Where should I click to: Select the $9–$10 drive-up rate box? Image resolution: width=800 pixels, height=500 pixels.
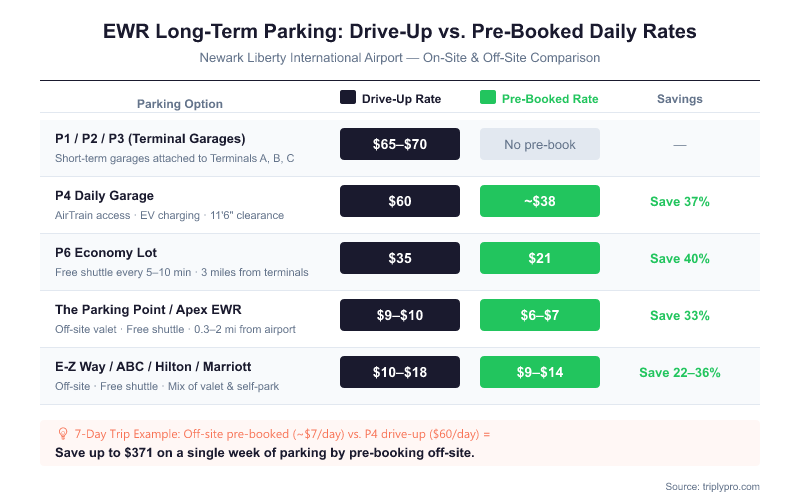(400, 315)
